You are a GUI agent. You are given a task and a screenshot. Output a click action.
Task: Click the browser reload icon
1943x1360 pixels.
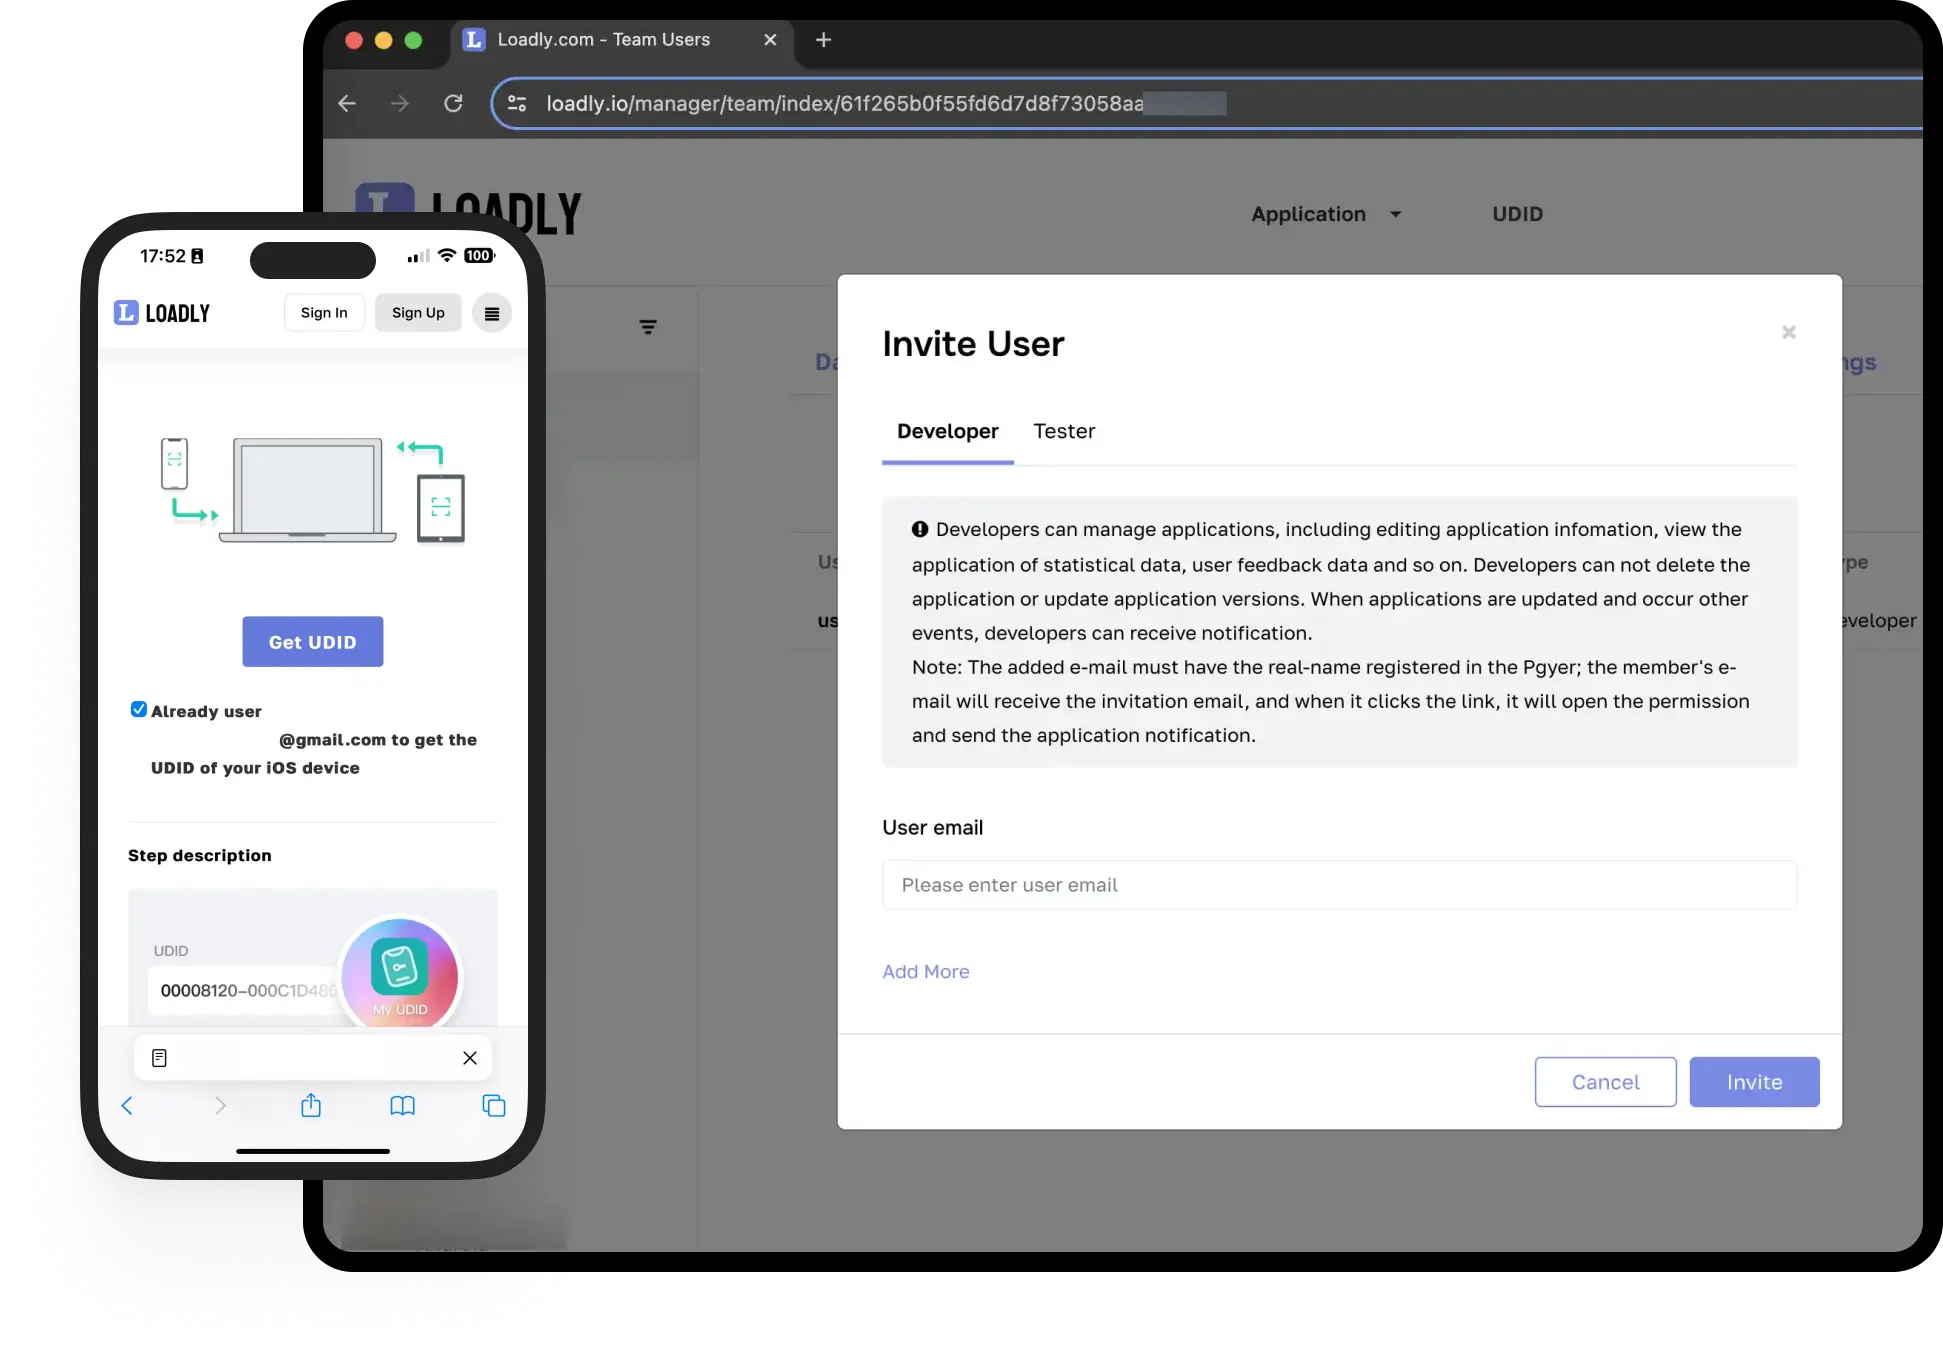pyautogui.click(x=453, y=103)
